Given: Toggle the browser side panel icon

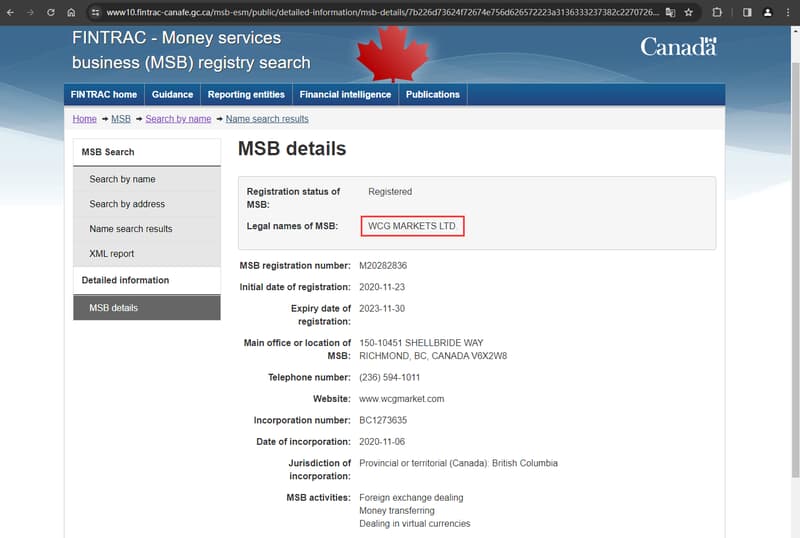Looking at the screenshot, I should [746, 12].
